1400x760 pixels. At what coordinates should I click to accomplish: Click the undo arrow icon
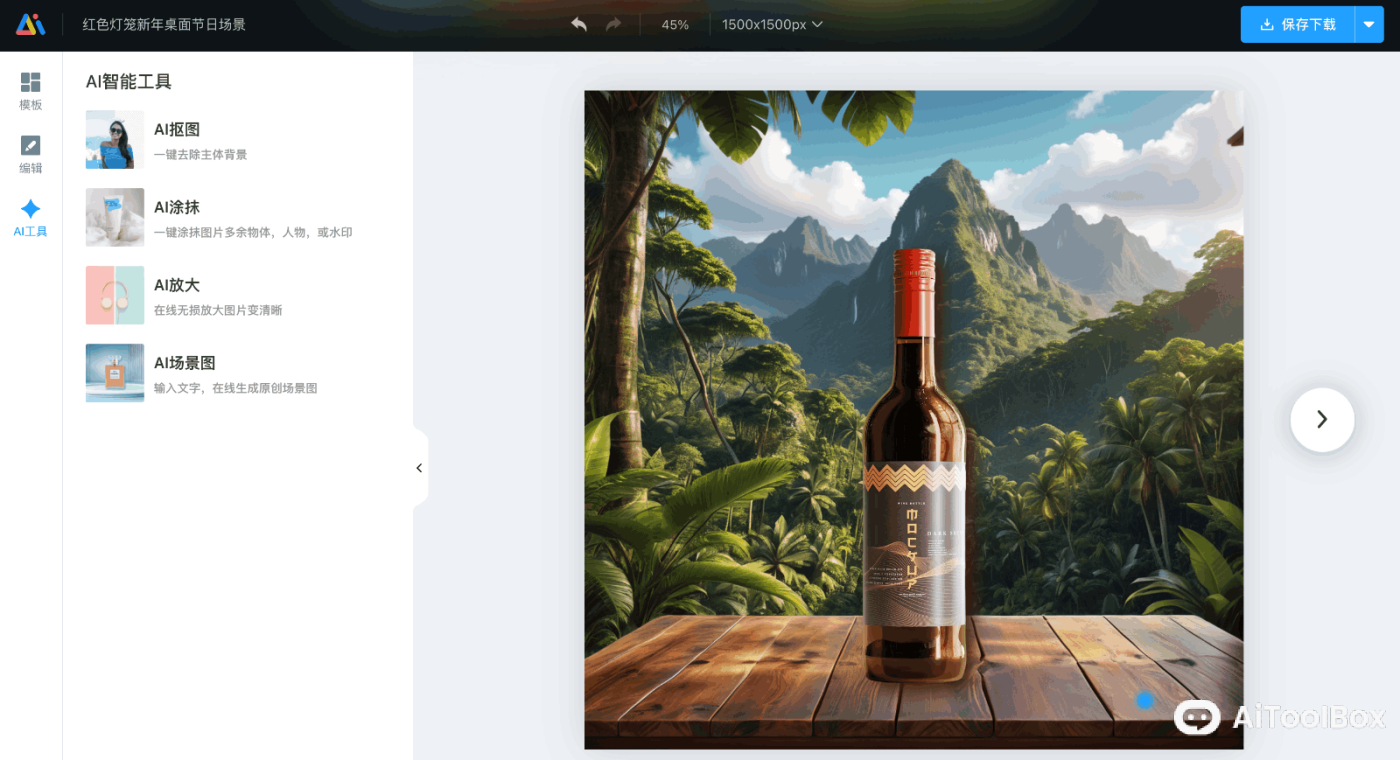click(579, 24)
